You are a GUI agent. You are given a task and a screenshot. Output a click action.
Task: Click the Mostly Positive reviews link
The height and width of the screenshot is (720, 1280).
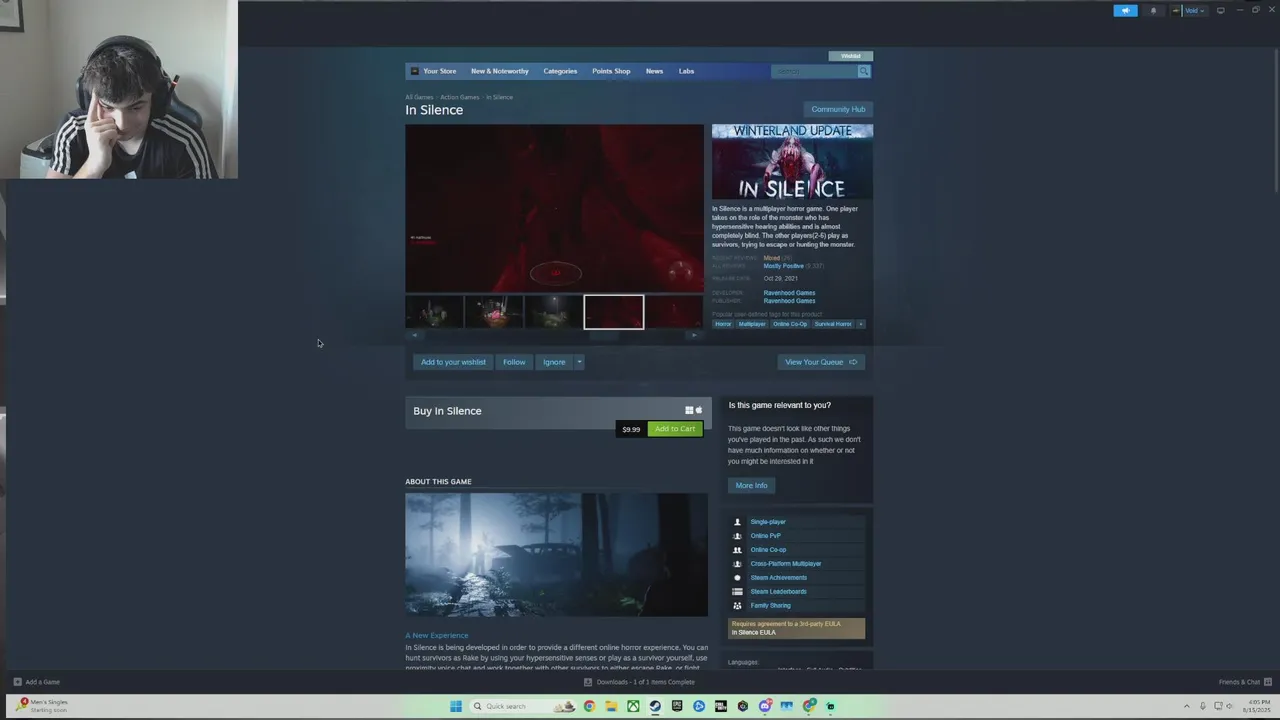783,266
